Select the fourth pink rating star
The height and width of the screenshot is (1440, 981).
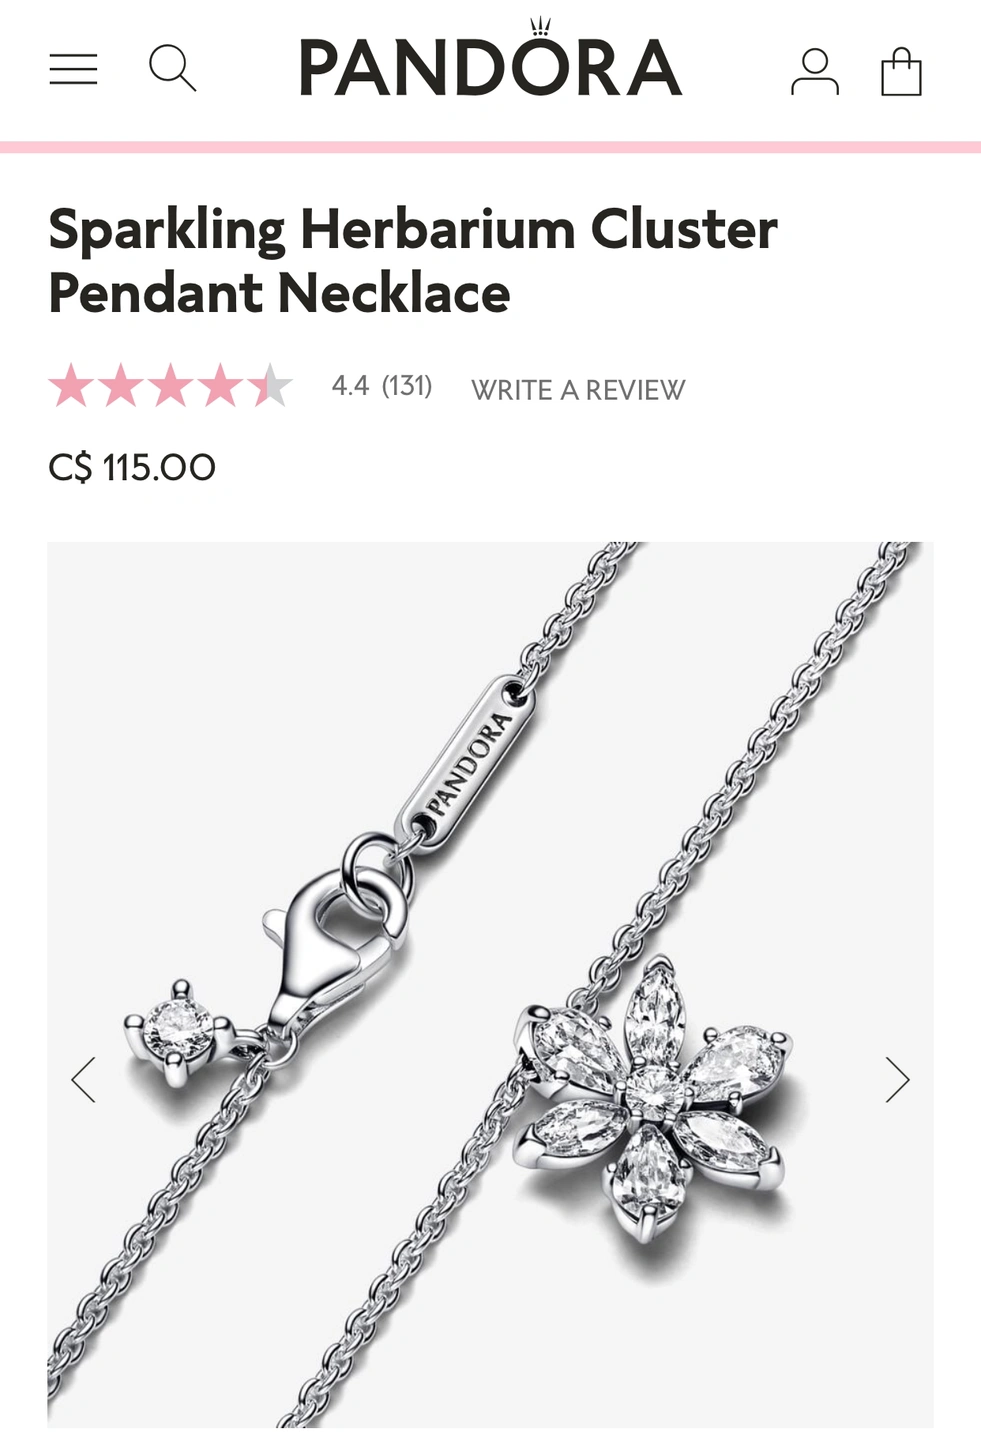[220, 386]
